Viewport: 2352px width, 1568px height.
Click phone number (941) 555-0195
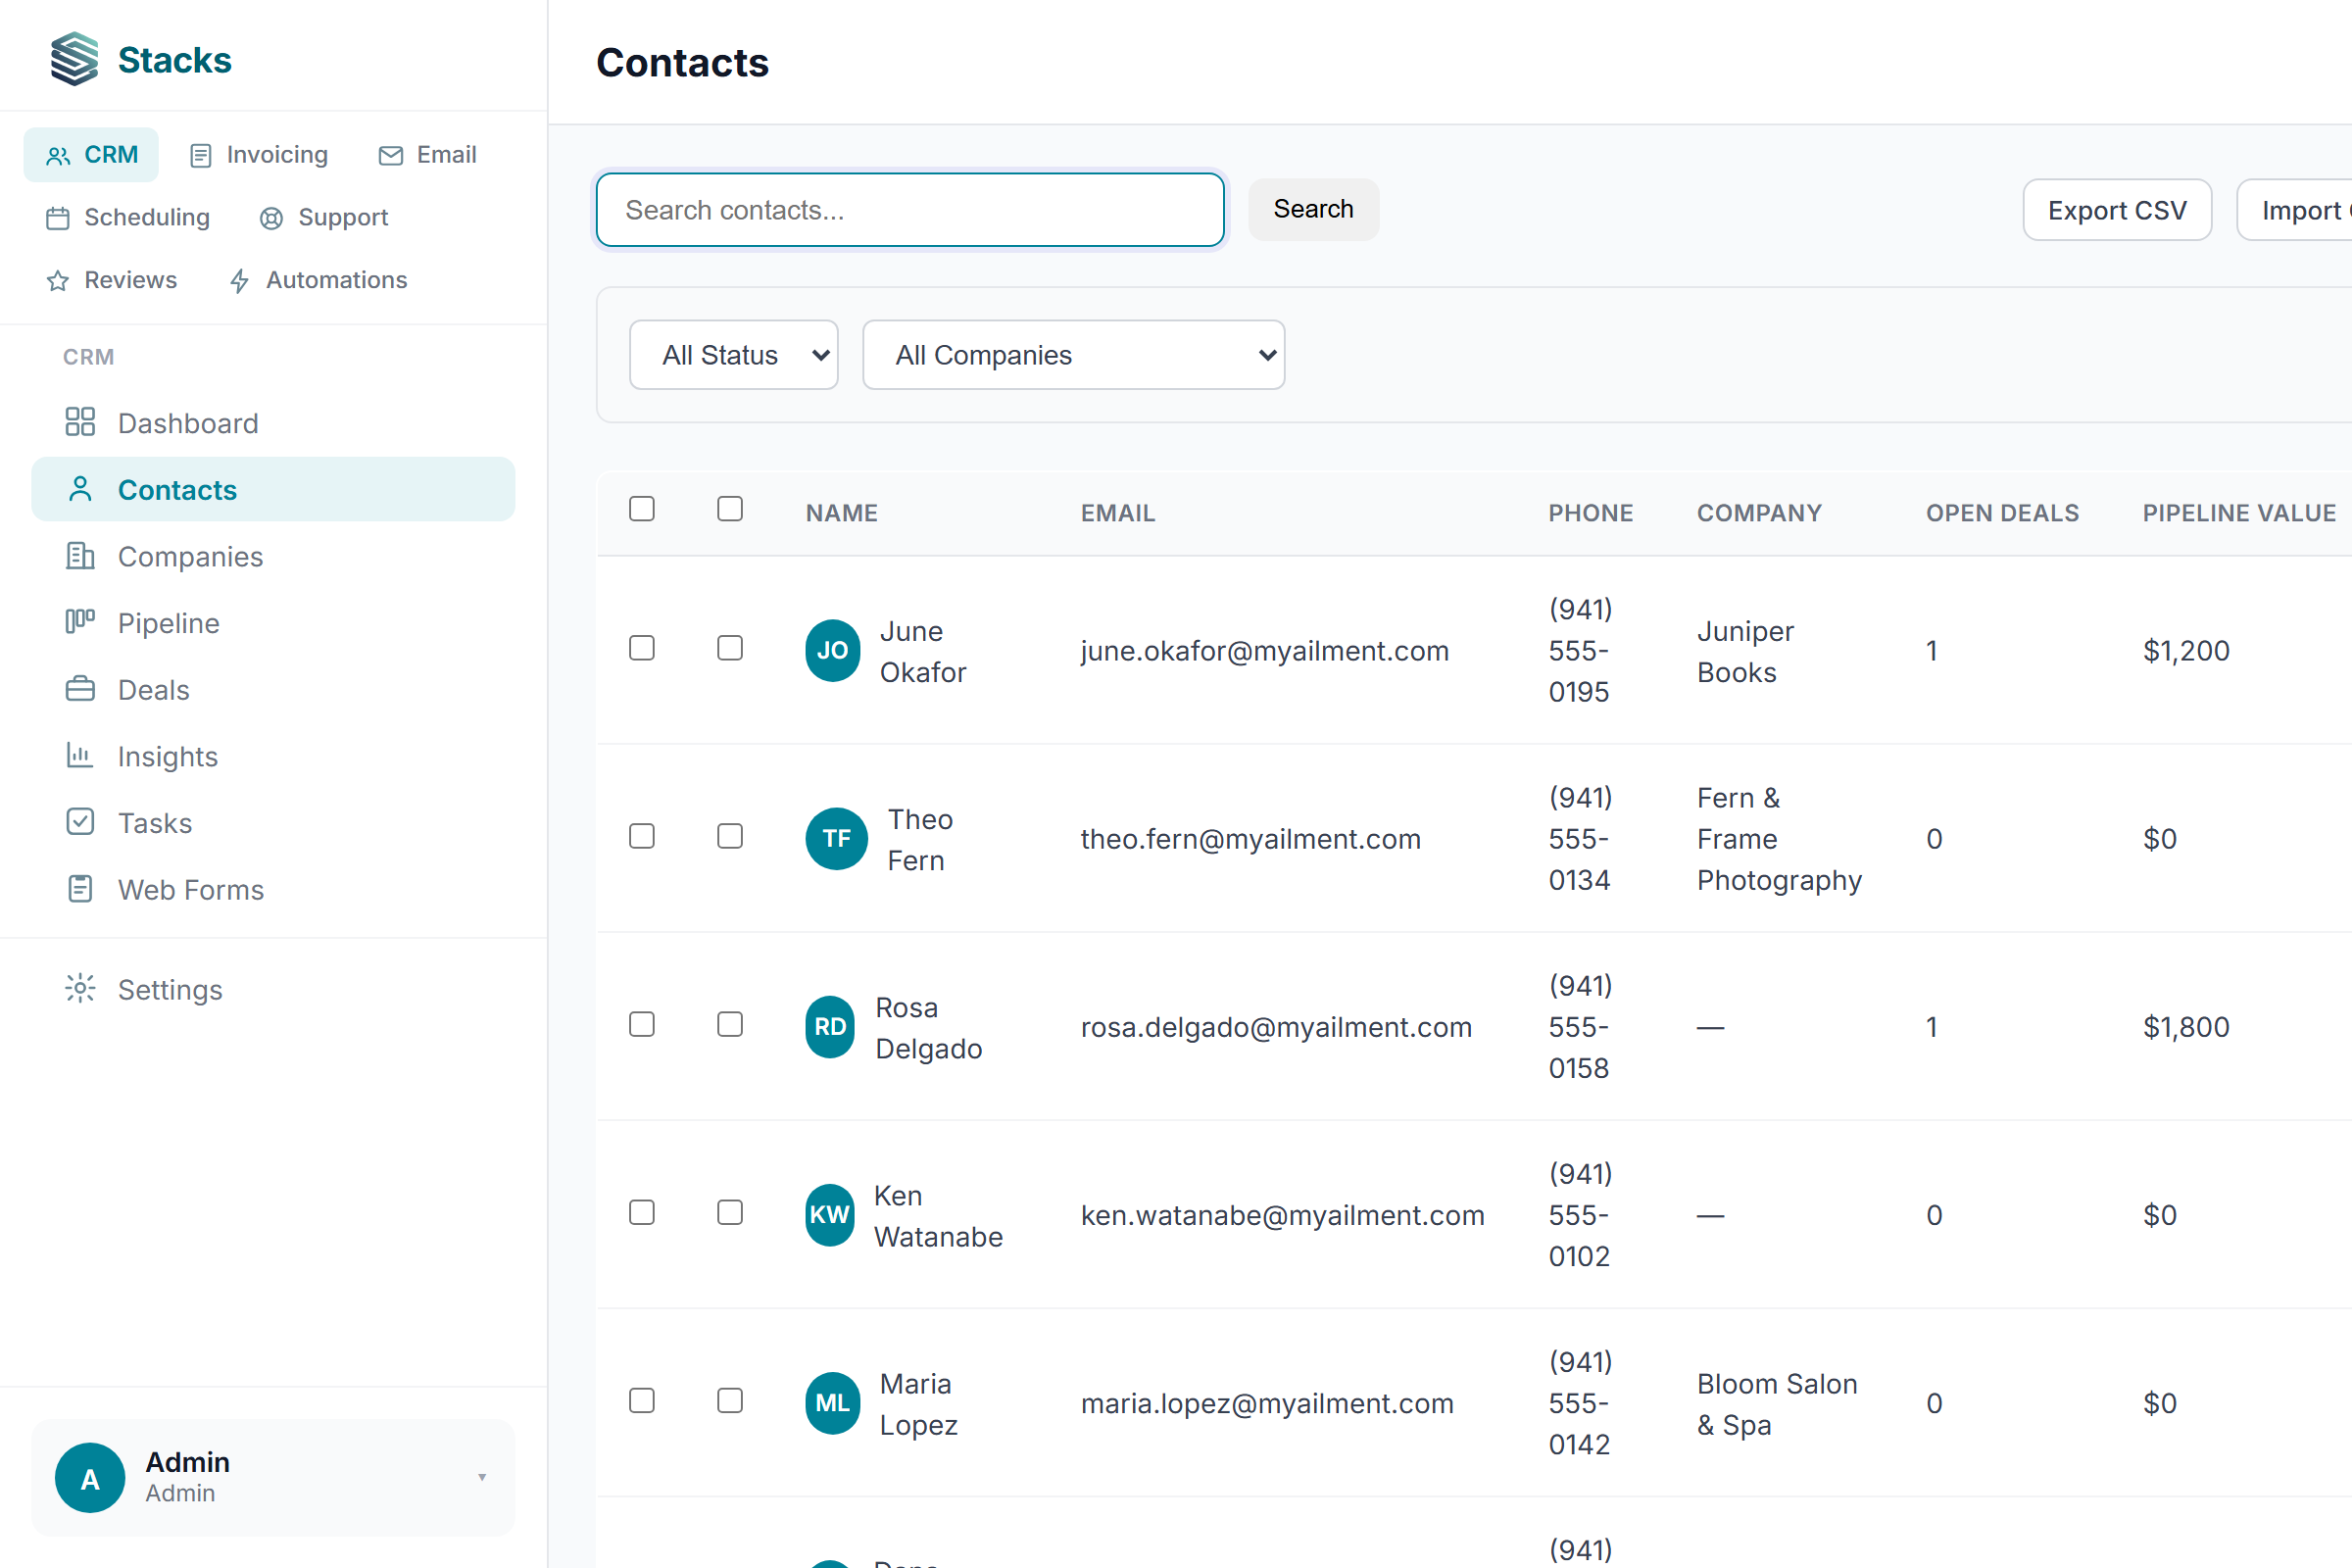[x=1581, y=650]
